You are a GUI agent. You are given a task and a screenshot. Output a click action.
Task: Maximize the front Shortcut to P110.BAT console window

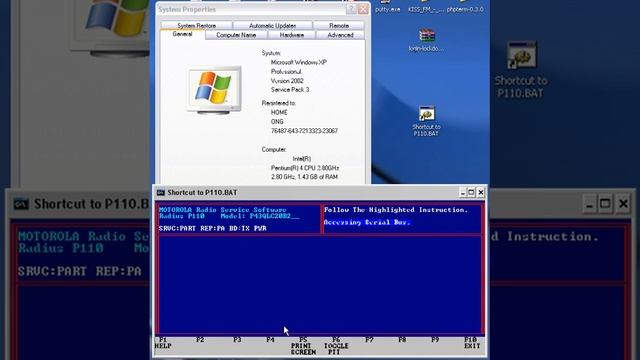point(471,192)
